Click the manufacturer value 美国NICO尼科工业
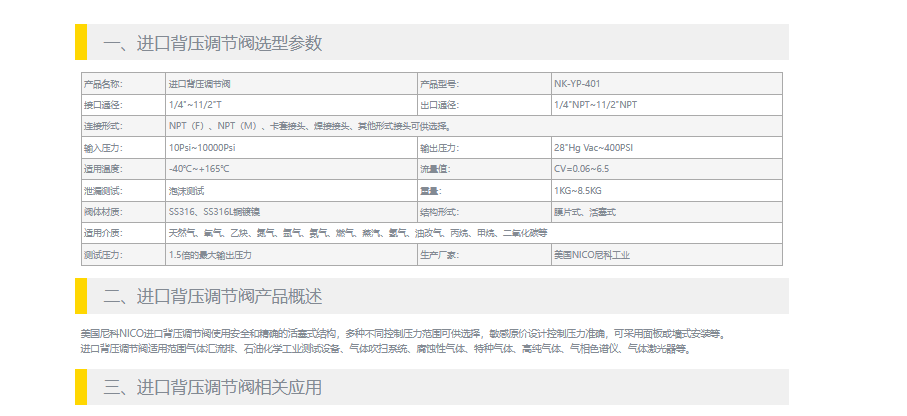907x416 pixels. coord(592,255)
